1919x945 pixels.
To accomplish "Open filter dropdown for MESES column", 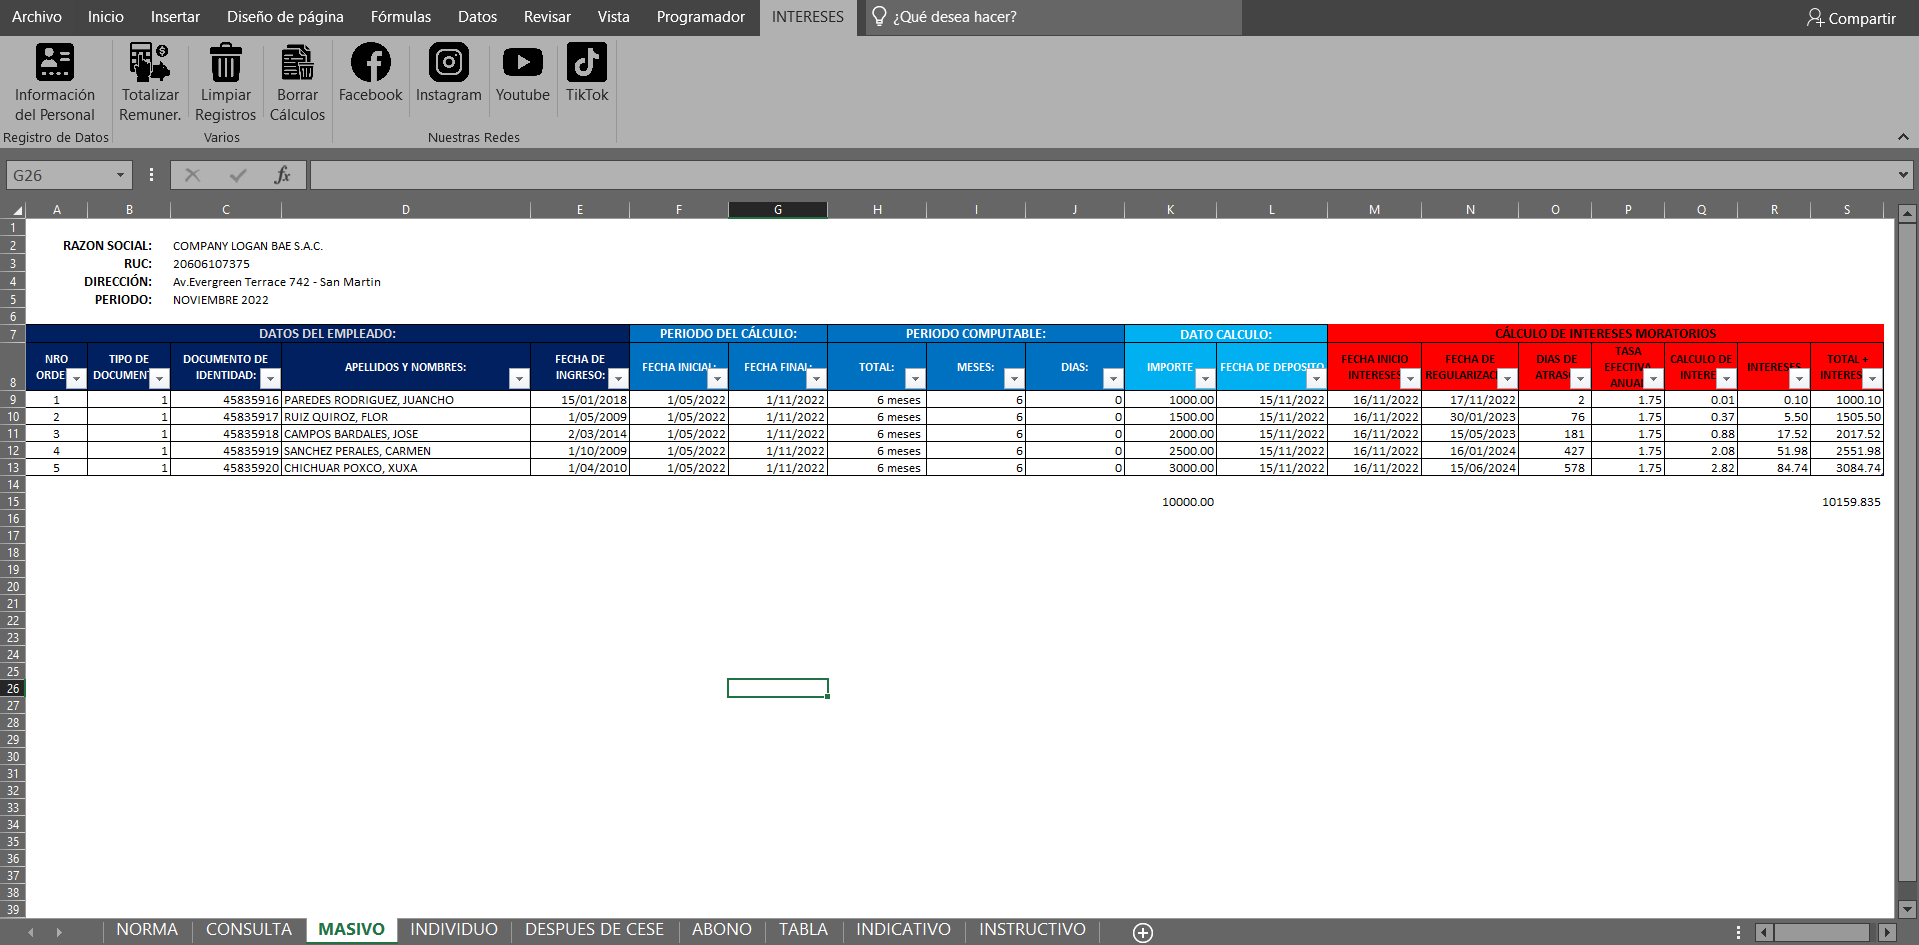I will [1013, 379].
